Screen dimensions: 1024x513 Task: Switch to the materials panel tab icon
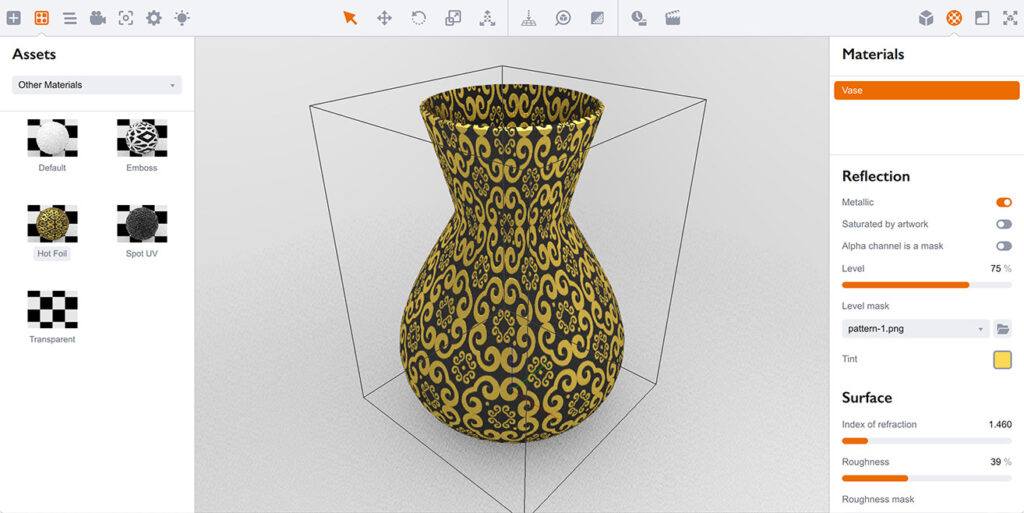pos(954,18)
